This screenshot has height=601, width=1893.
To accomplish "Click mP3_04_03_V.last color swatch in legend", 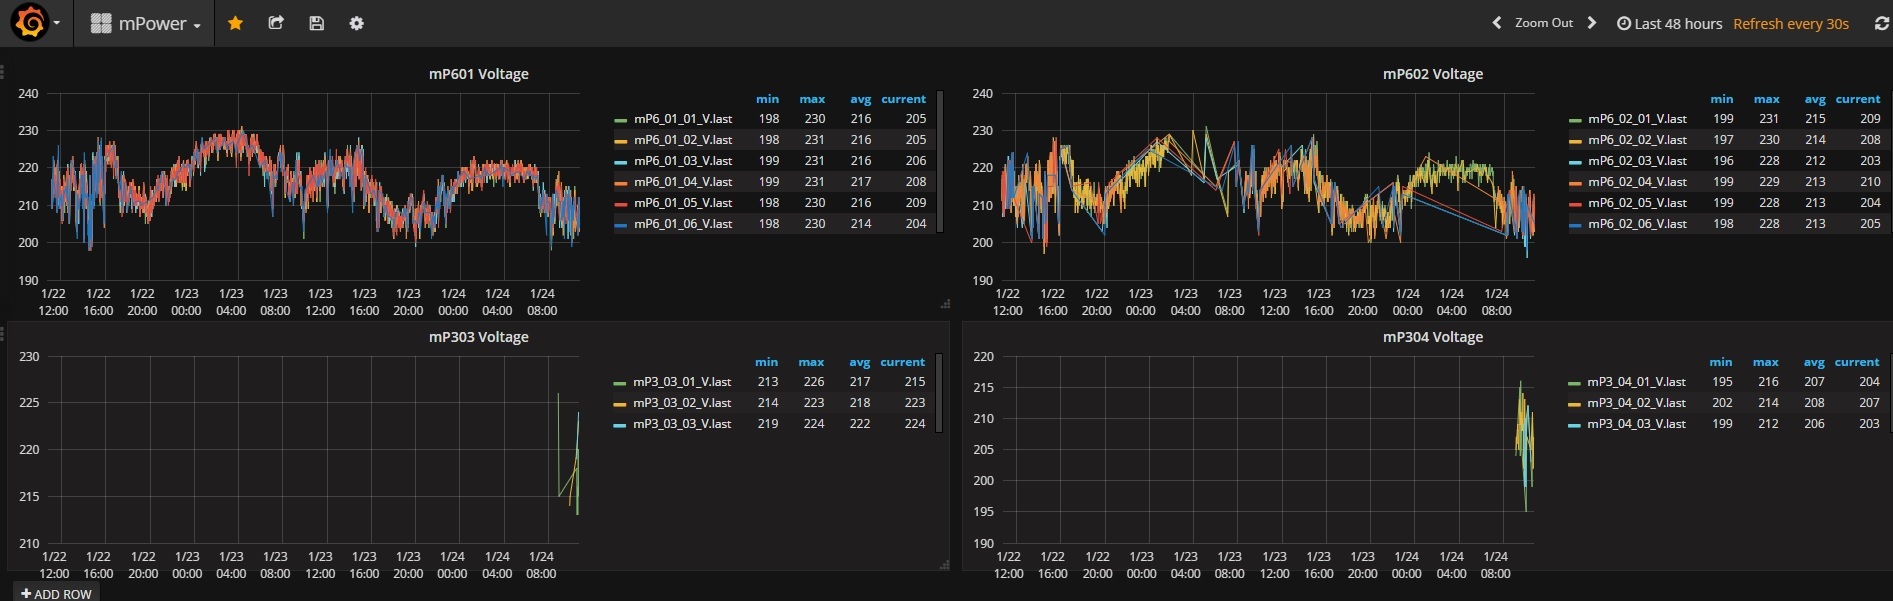I will pyautogui.click(x=1574, y=425).
